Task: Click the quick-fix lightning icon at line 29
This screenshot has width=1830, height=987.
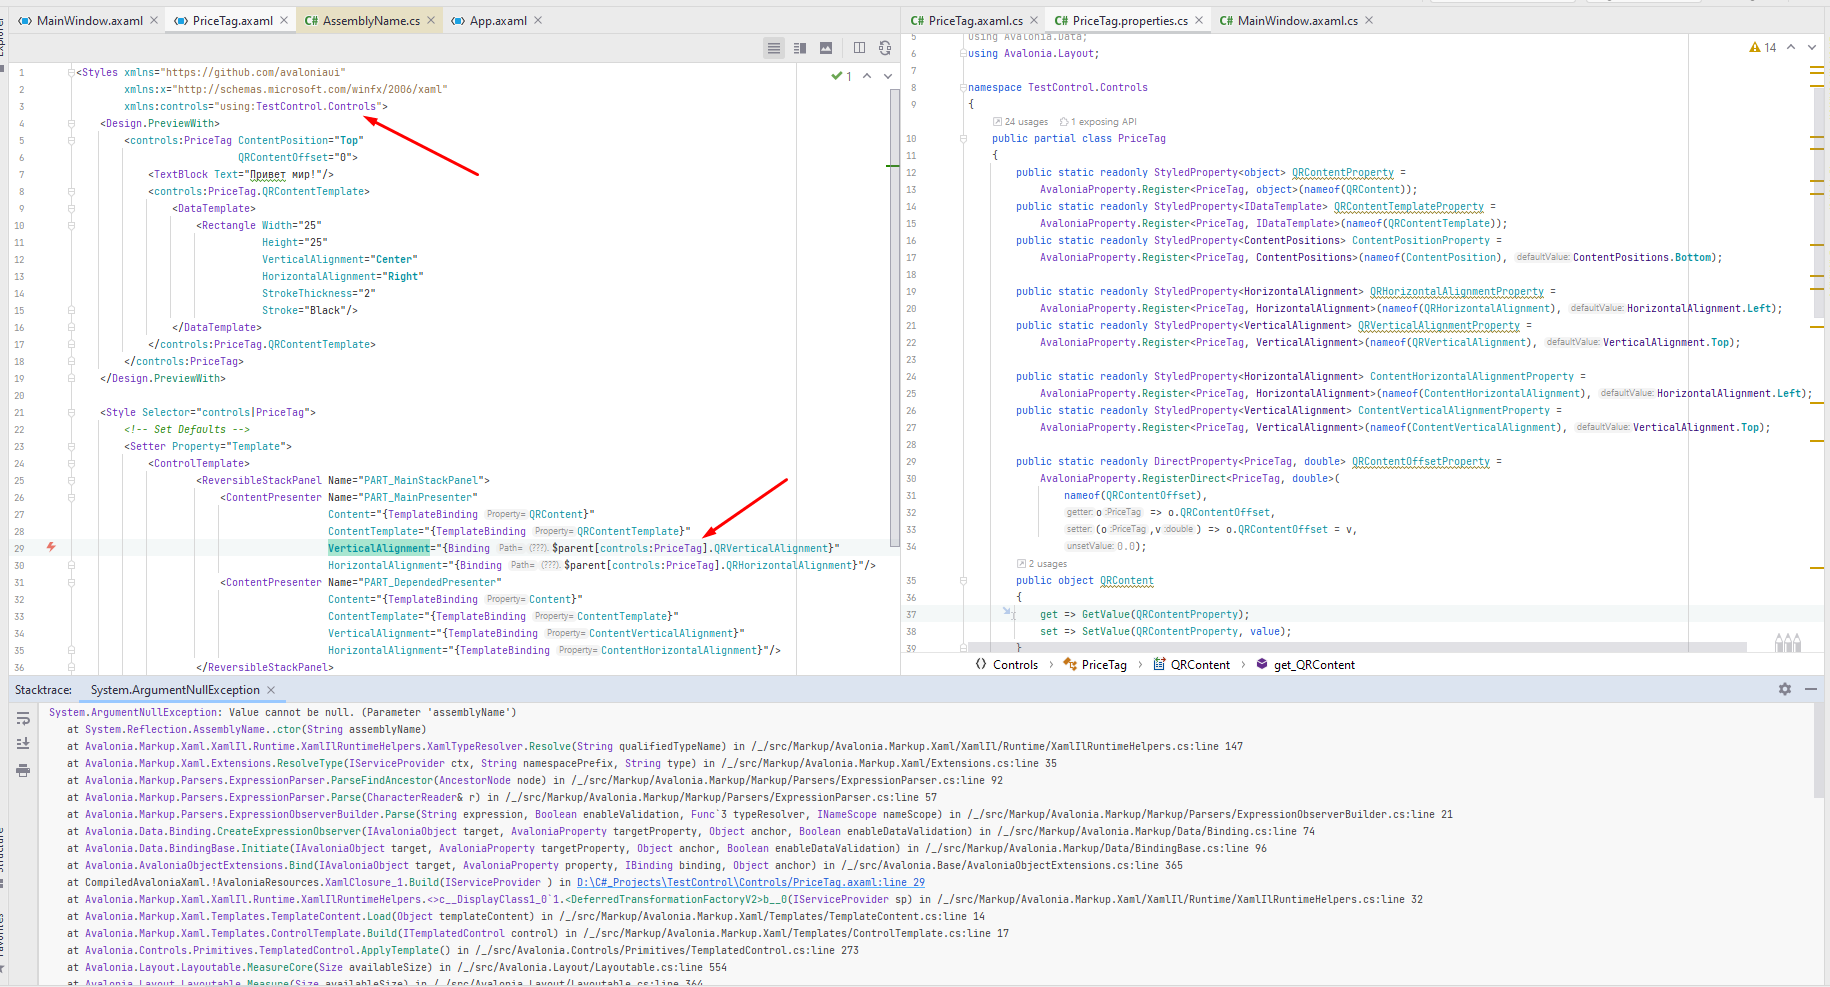Action: coord(51,547)
